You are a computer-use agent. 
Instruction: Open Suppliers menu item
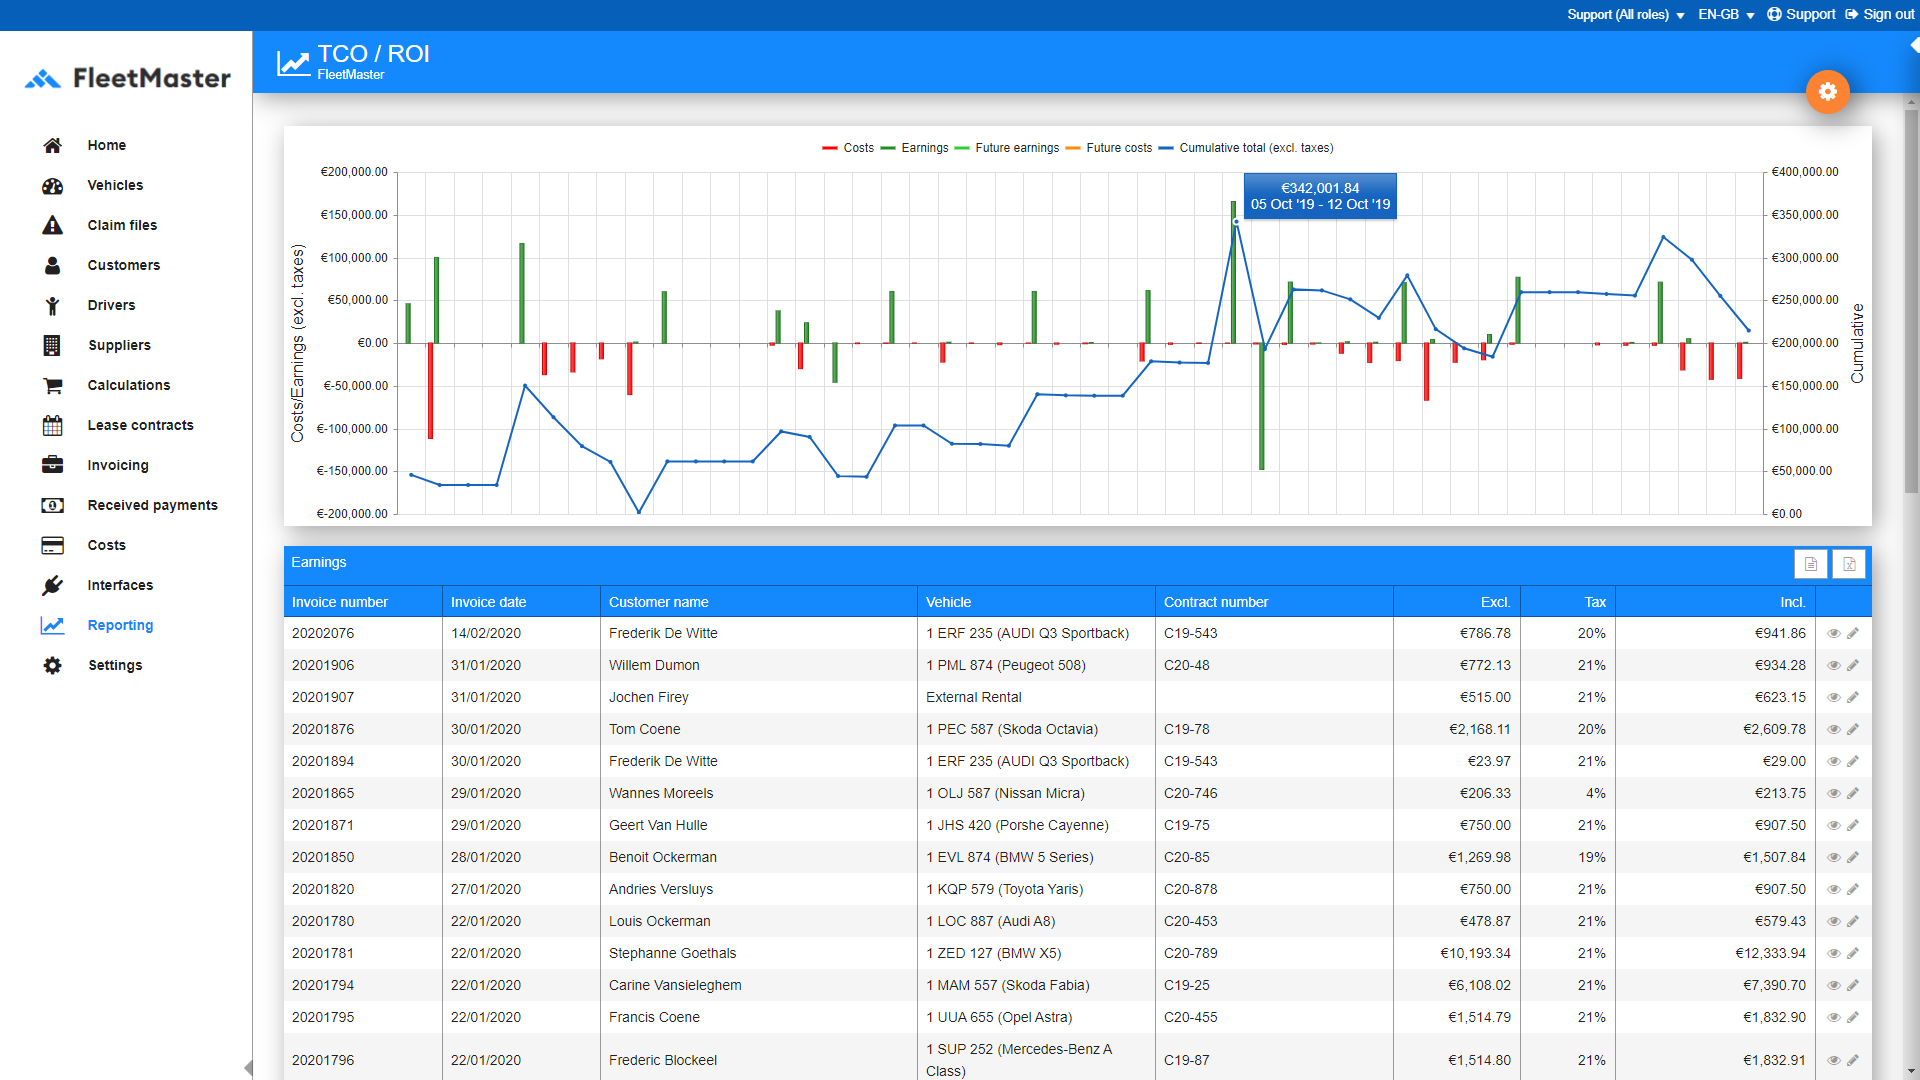click(119, 346)
